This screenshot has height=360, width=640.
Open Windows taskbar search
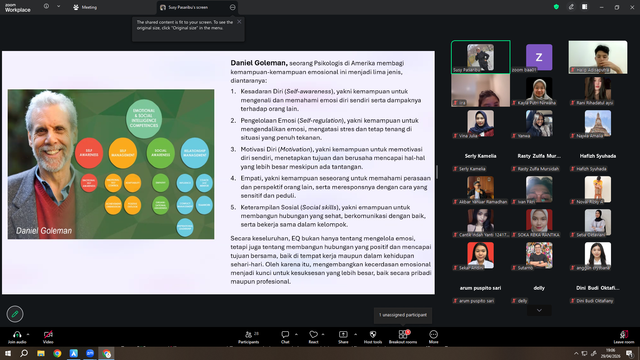[x=24, y=353]
